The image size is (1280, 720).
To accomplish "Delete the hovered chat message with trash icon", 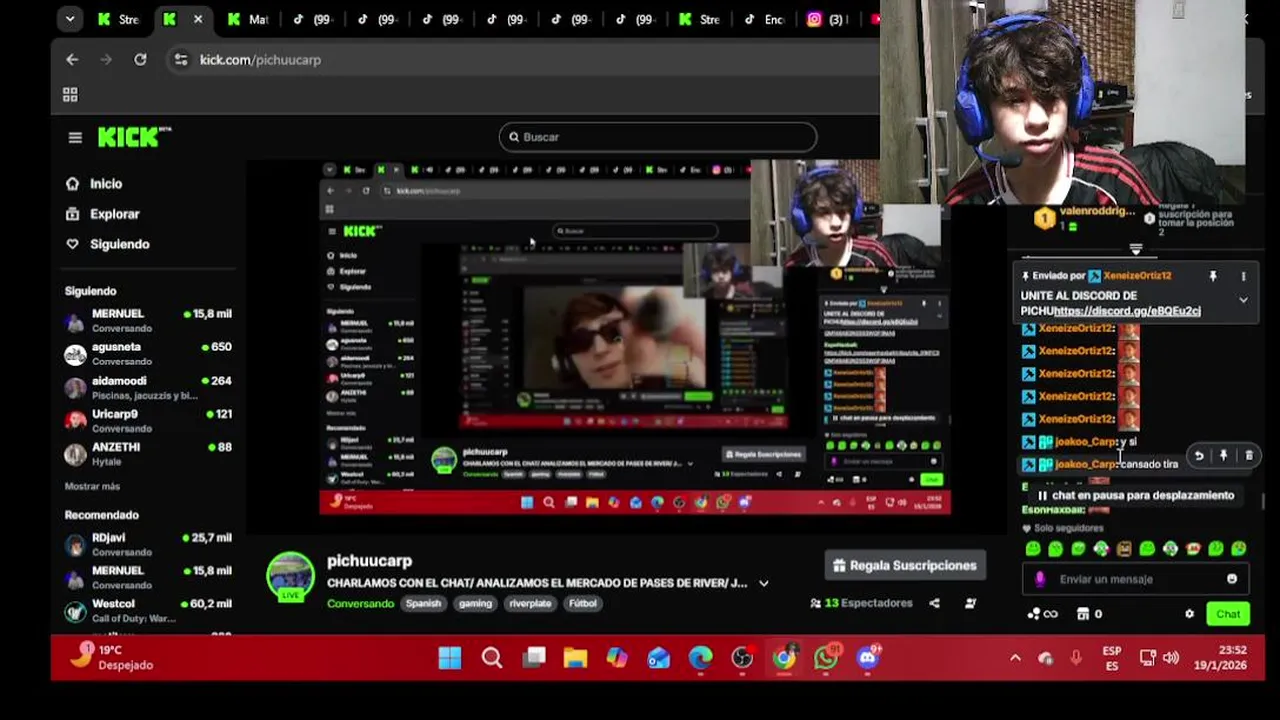I will point(1248,456).
